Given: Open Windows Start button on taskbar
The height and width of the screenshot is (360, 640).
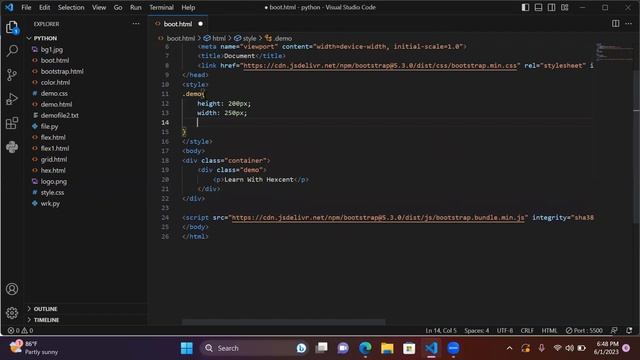Looking at the screenshot, I should point(187,348).
